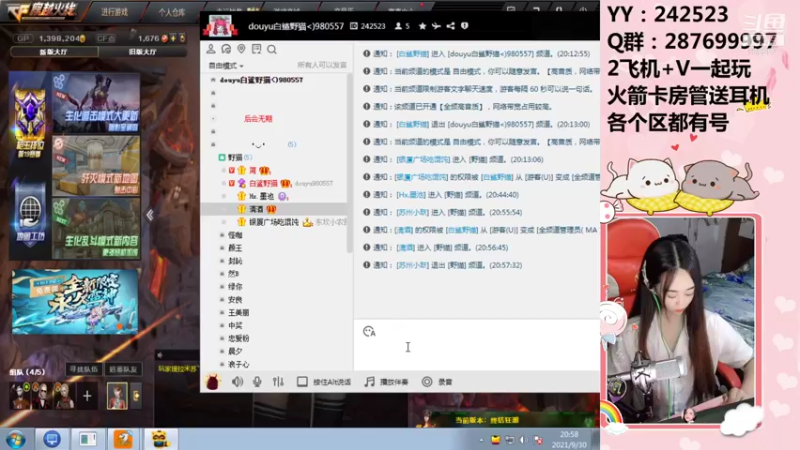Click inside the chat message input area
The width and height of the screenshot is (800, 450).
click(x=477, y=347)
